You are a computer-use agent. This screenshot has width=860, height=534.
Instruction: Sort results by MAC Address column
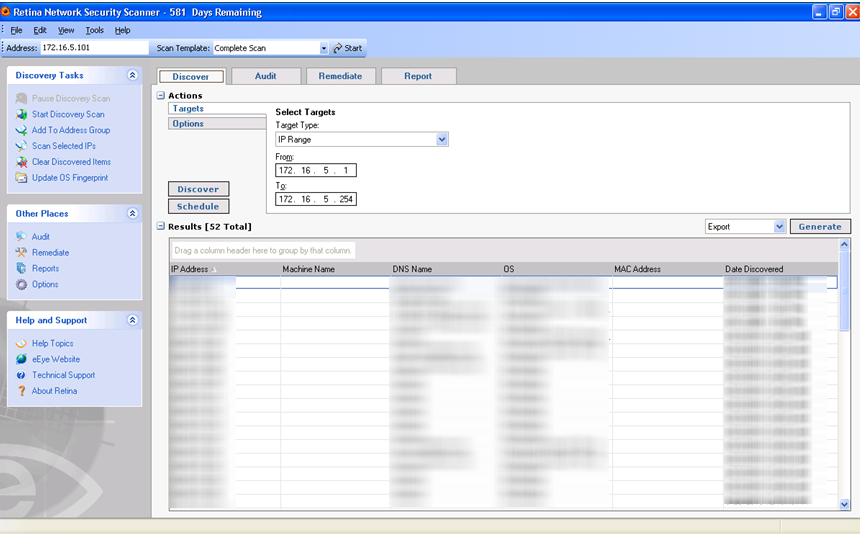point(667,269)
